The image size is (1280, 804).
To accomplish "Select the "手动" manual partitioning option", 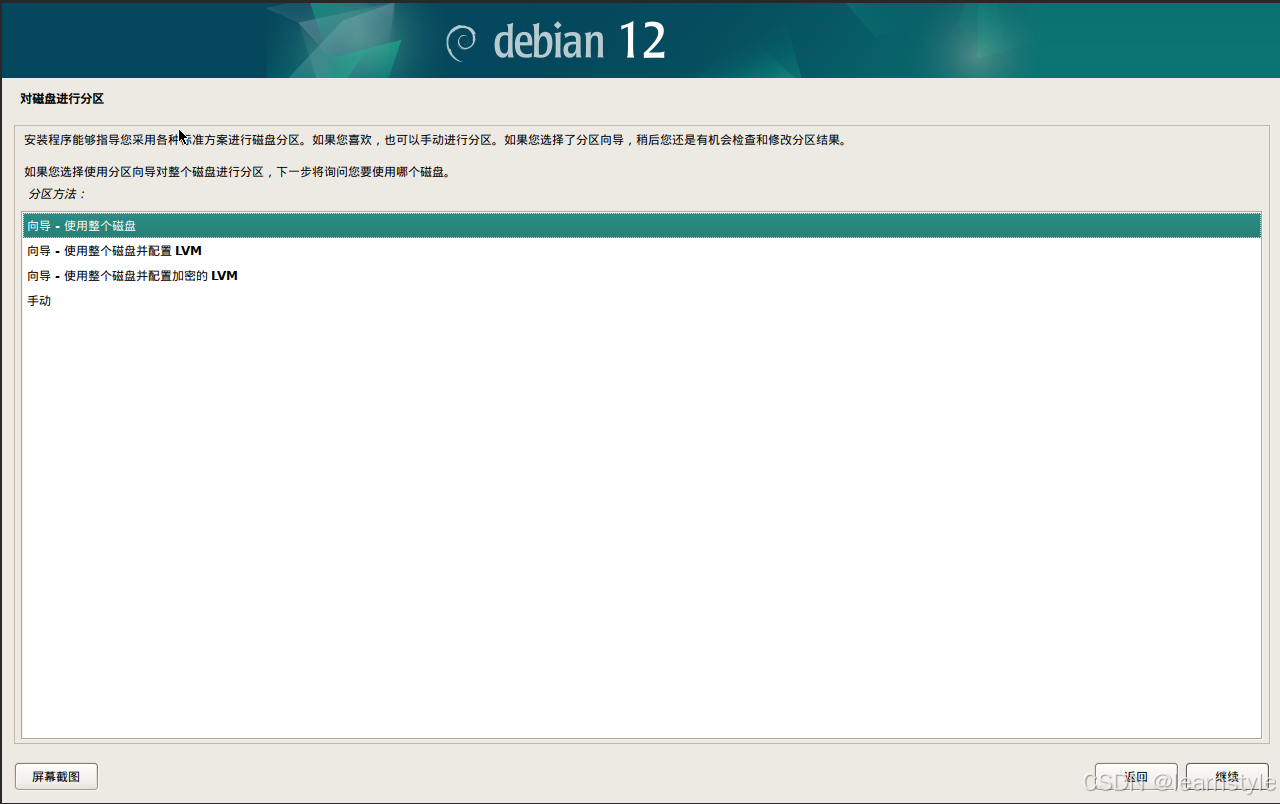I will 641,301.
